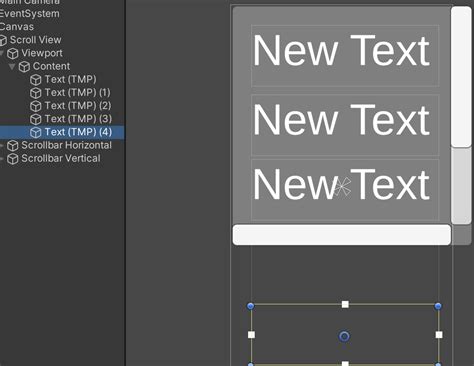Select the Scroll View label

pos(35,40)
